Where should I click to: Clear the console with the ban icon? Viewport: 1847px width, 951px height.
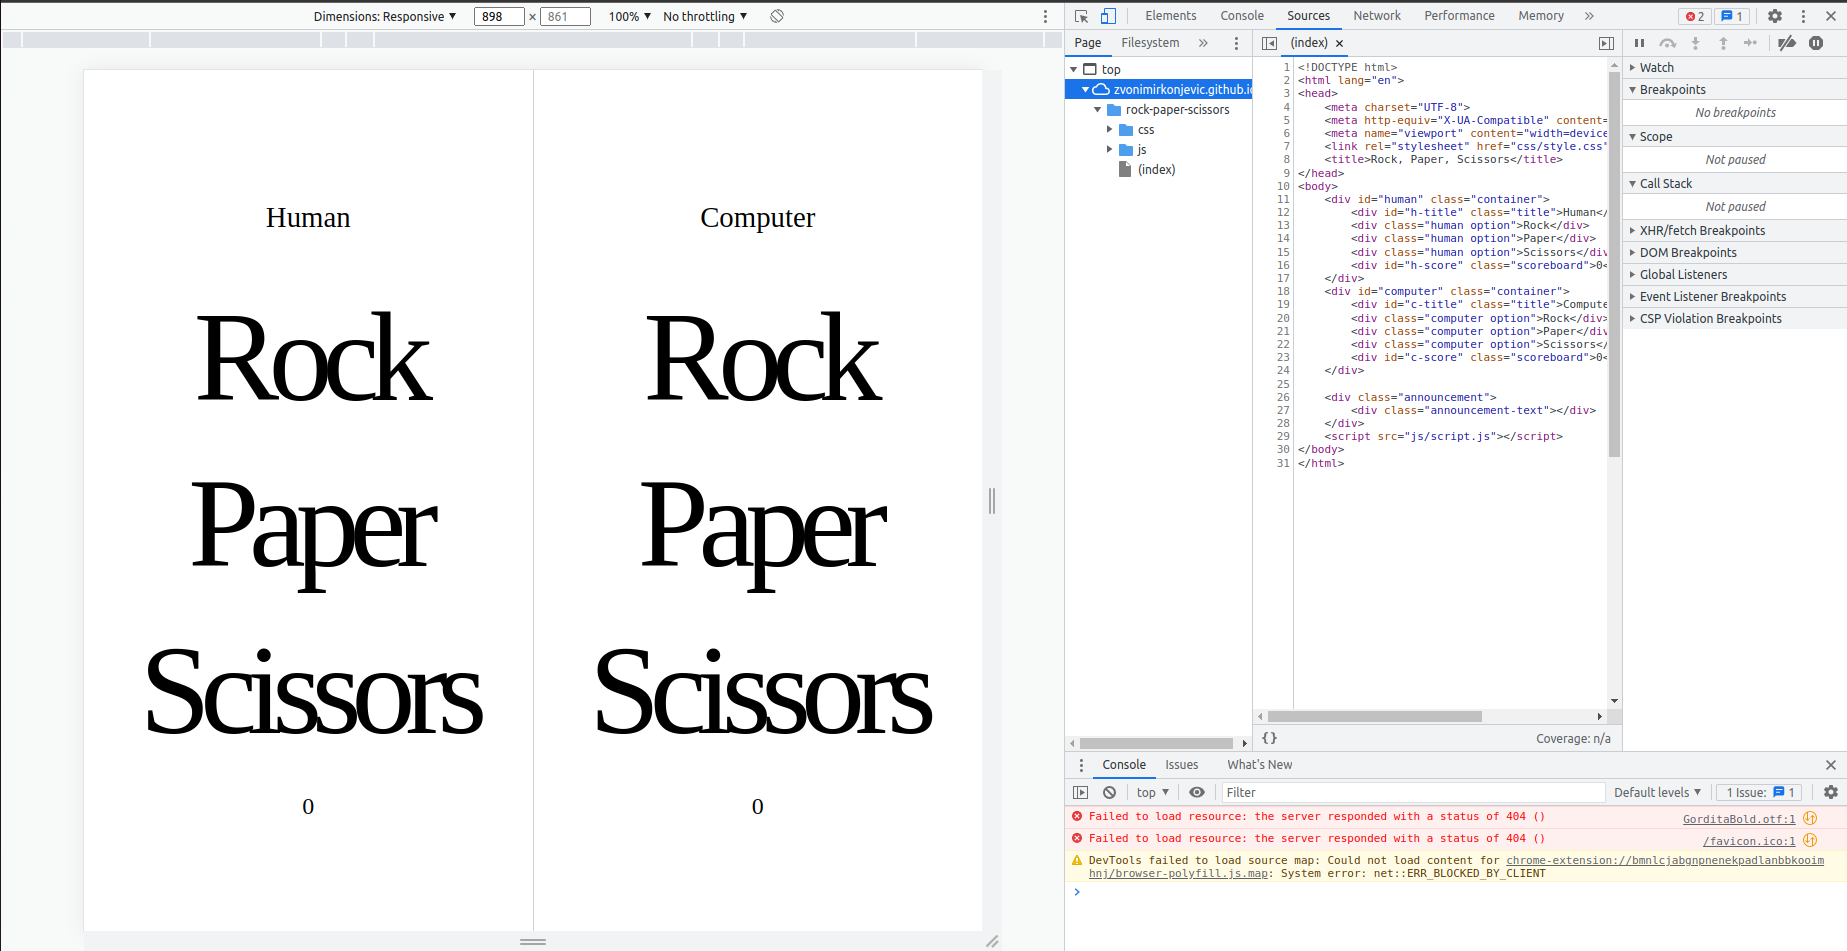[1109, 792]
